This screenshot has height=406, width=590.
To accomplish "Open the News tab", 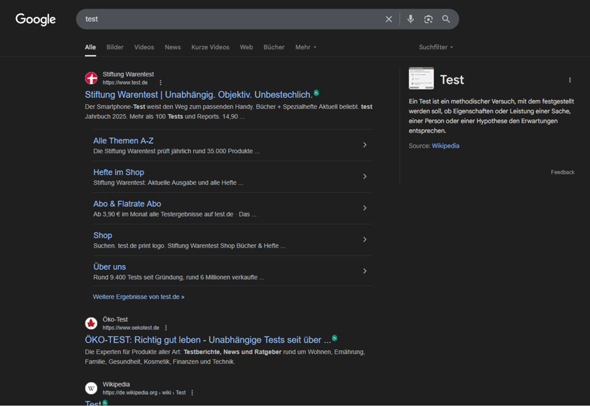I will point(173,47).
